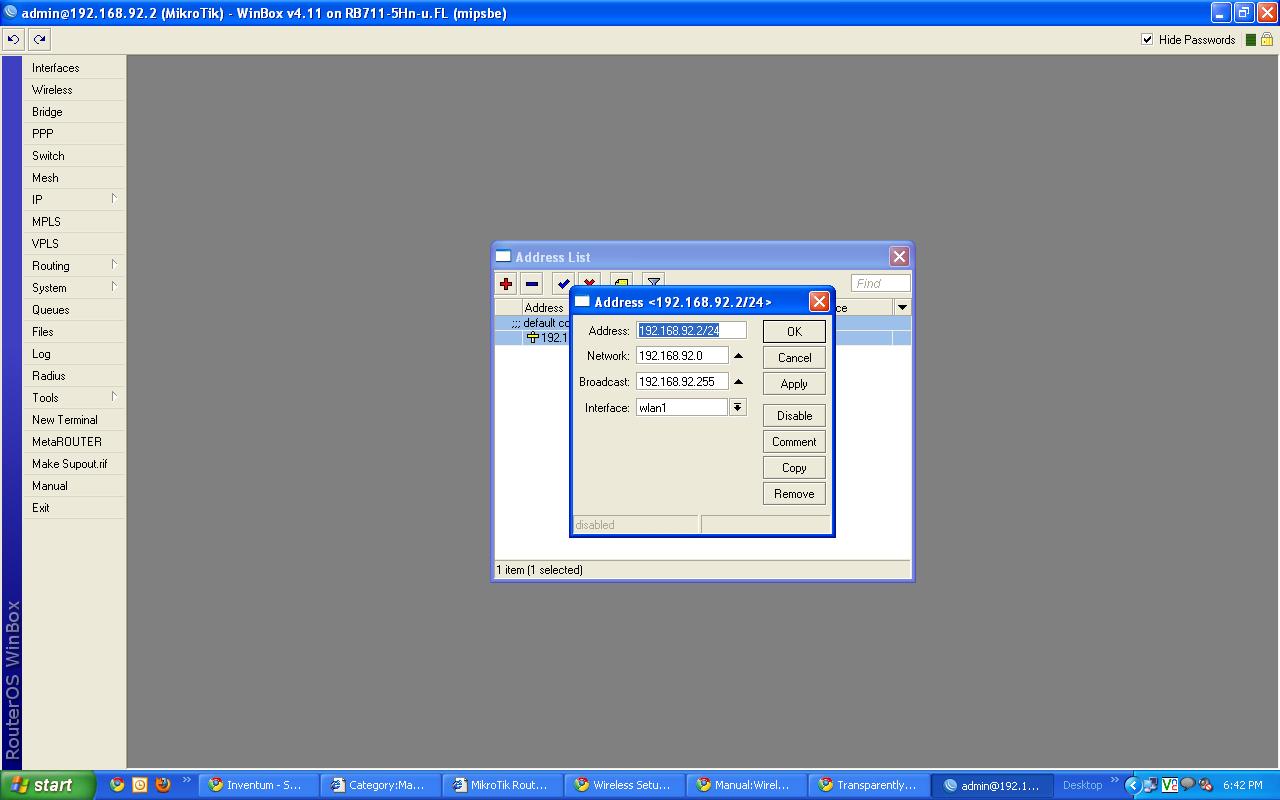Open the VPLS menu
1280x800 pixels.
point(75,244)
